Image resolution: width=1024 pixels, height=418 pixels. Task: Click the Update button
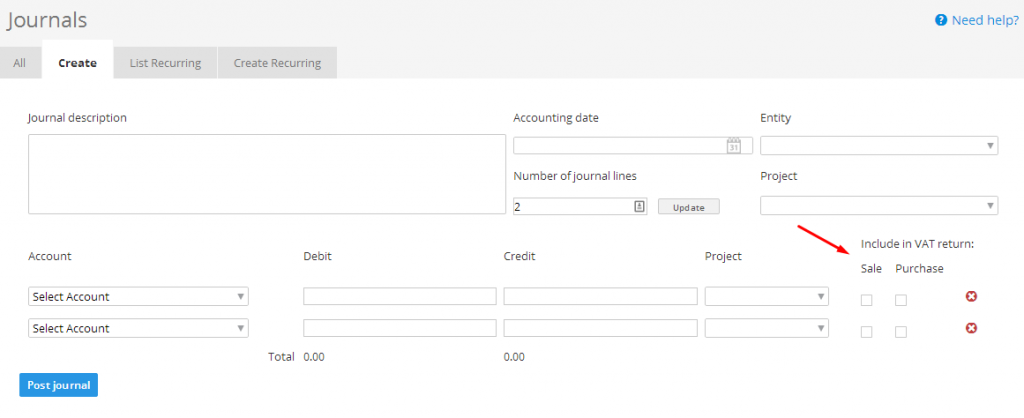(x=688, y=207)
